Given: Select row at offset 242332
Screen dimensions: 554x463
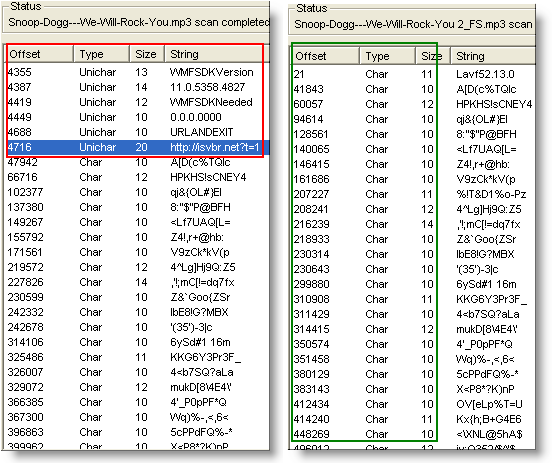Looking at the screenshot, I should 137,312.
